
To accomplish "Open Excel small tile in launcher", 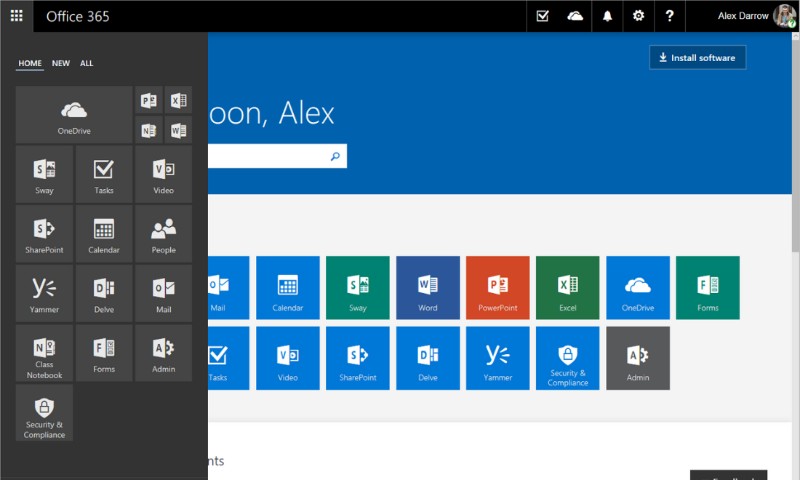I will pyautogui.click(x=178, y=100).
